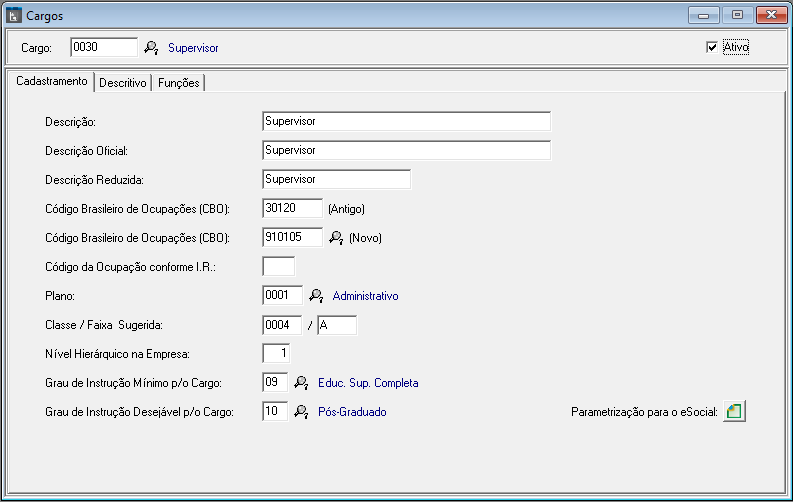Screen dimensions: 793x502
Task: Focus the Descrição Oficial field
Action: click(407, 150)
